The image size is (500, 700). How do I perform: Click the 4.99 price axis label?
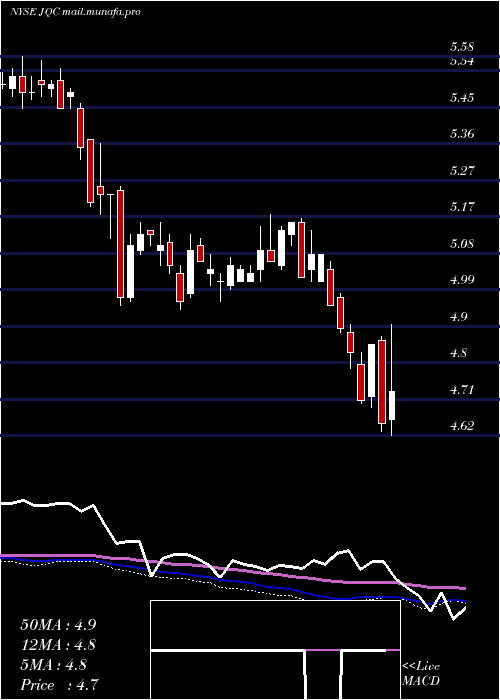pyautogui.click(x=462, y=280)
